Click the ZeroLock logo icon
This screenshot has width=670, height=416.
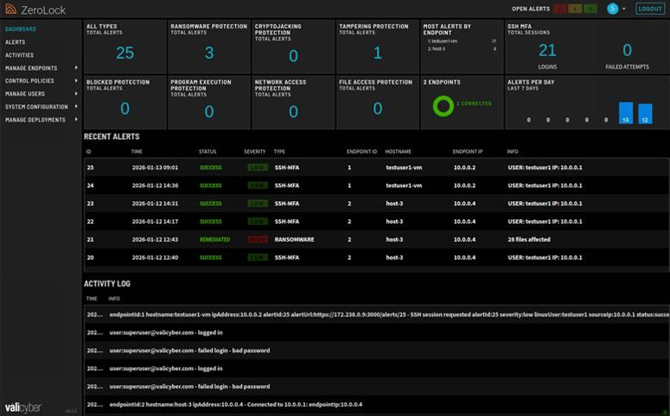click(x=11, y=9)
